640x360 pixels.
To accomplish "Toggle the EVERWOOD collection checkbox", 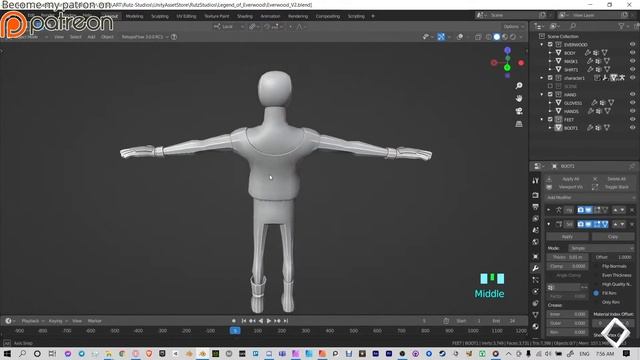I will (550, 44).
